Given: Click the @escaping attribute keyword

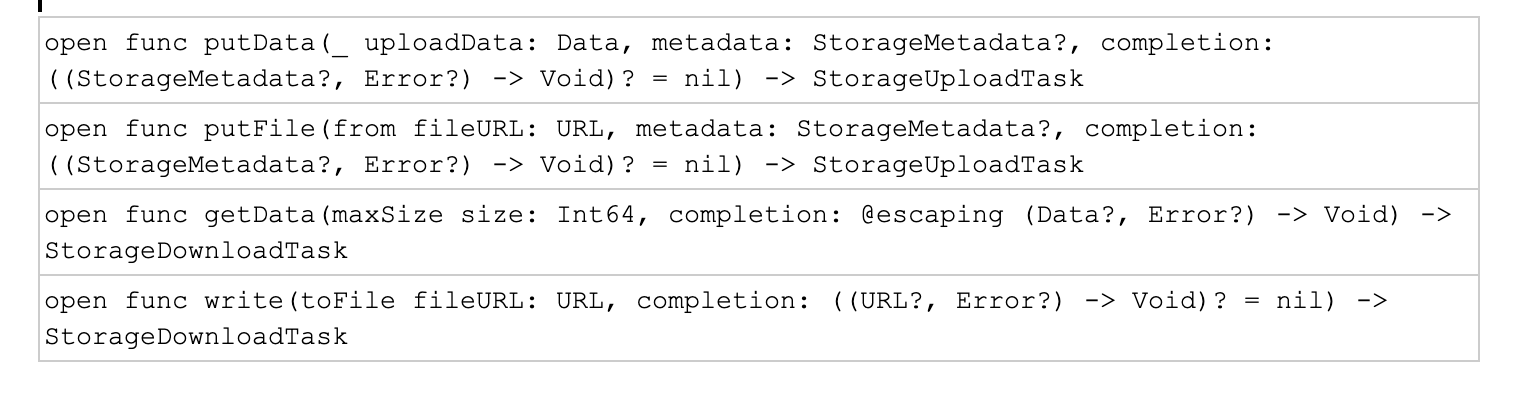Looking at the screenshot, I should (x=927, y=216).
